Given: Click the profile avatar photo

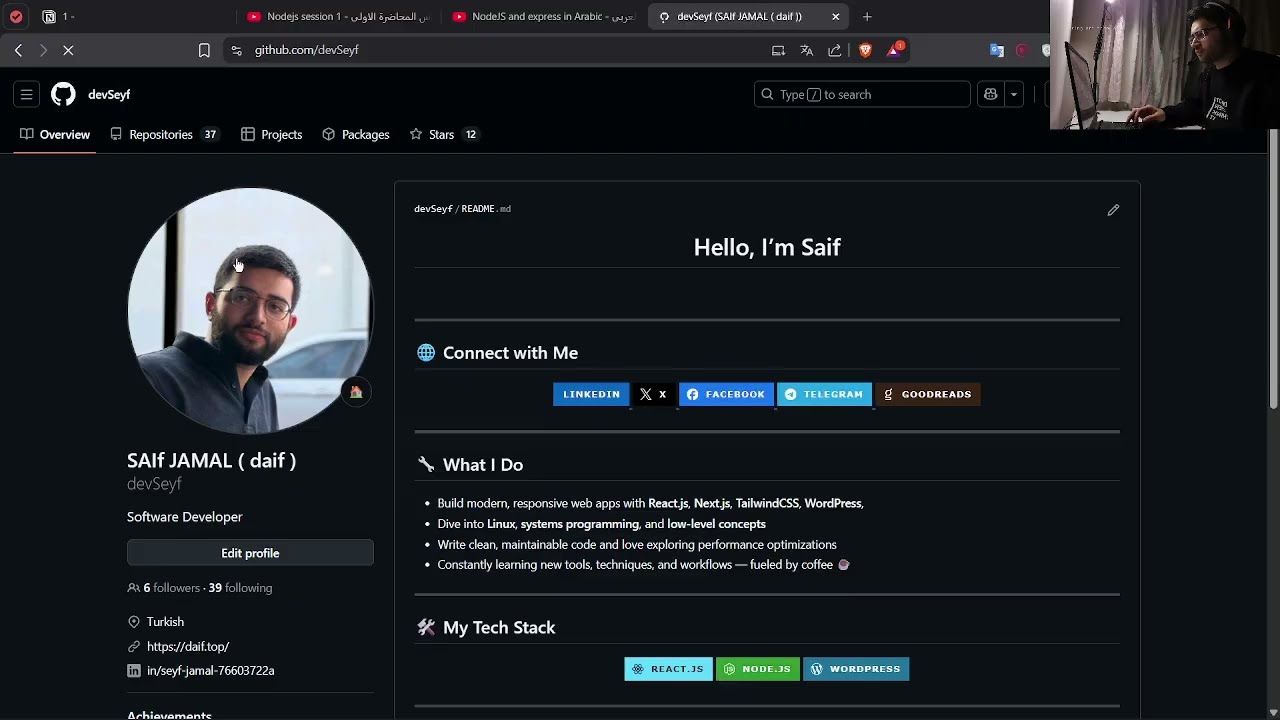Looking at the screenshot, I should (x=250, y=311).
